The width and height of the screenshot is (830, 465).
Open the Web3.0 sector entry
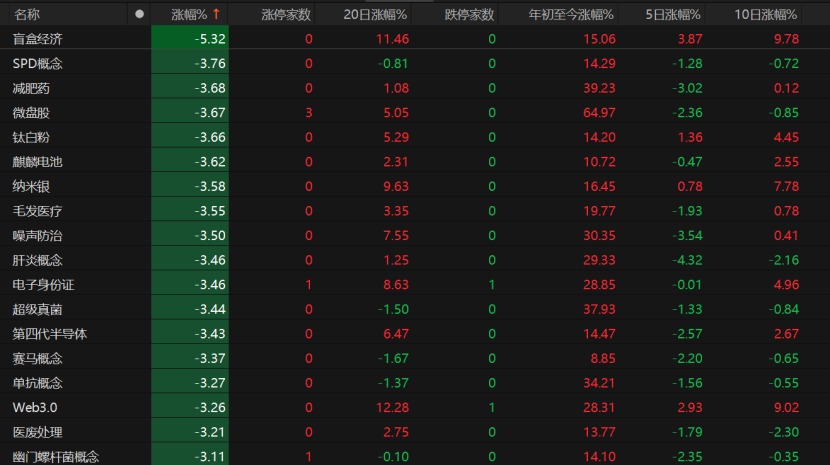[35, 407]
